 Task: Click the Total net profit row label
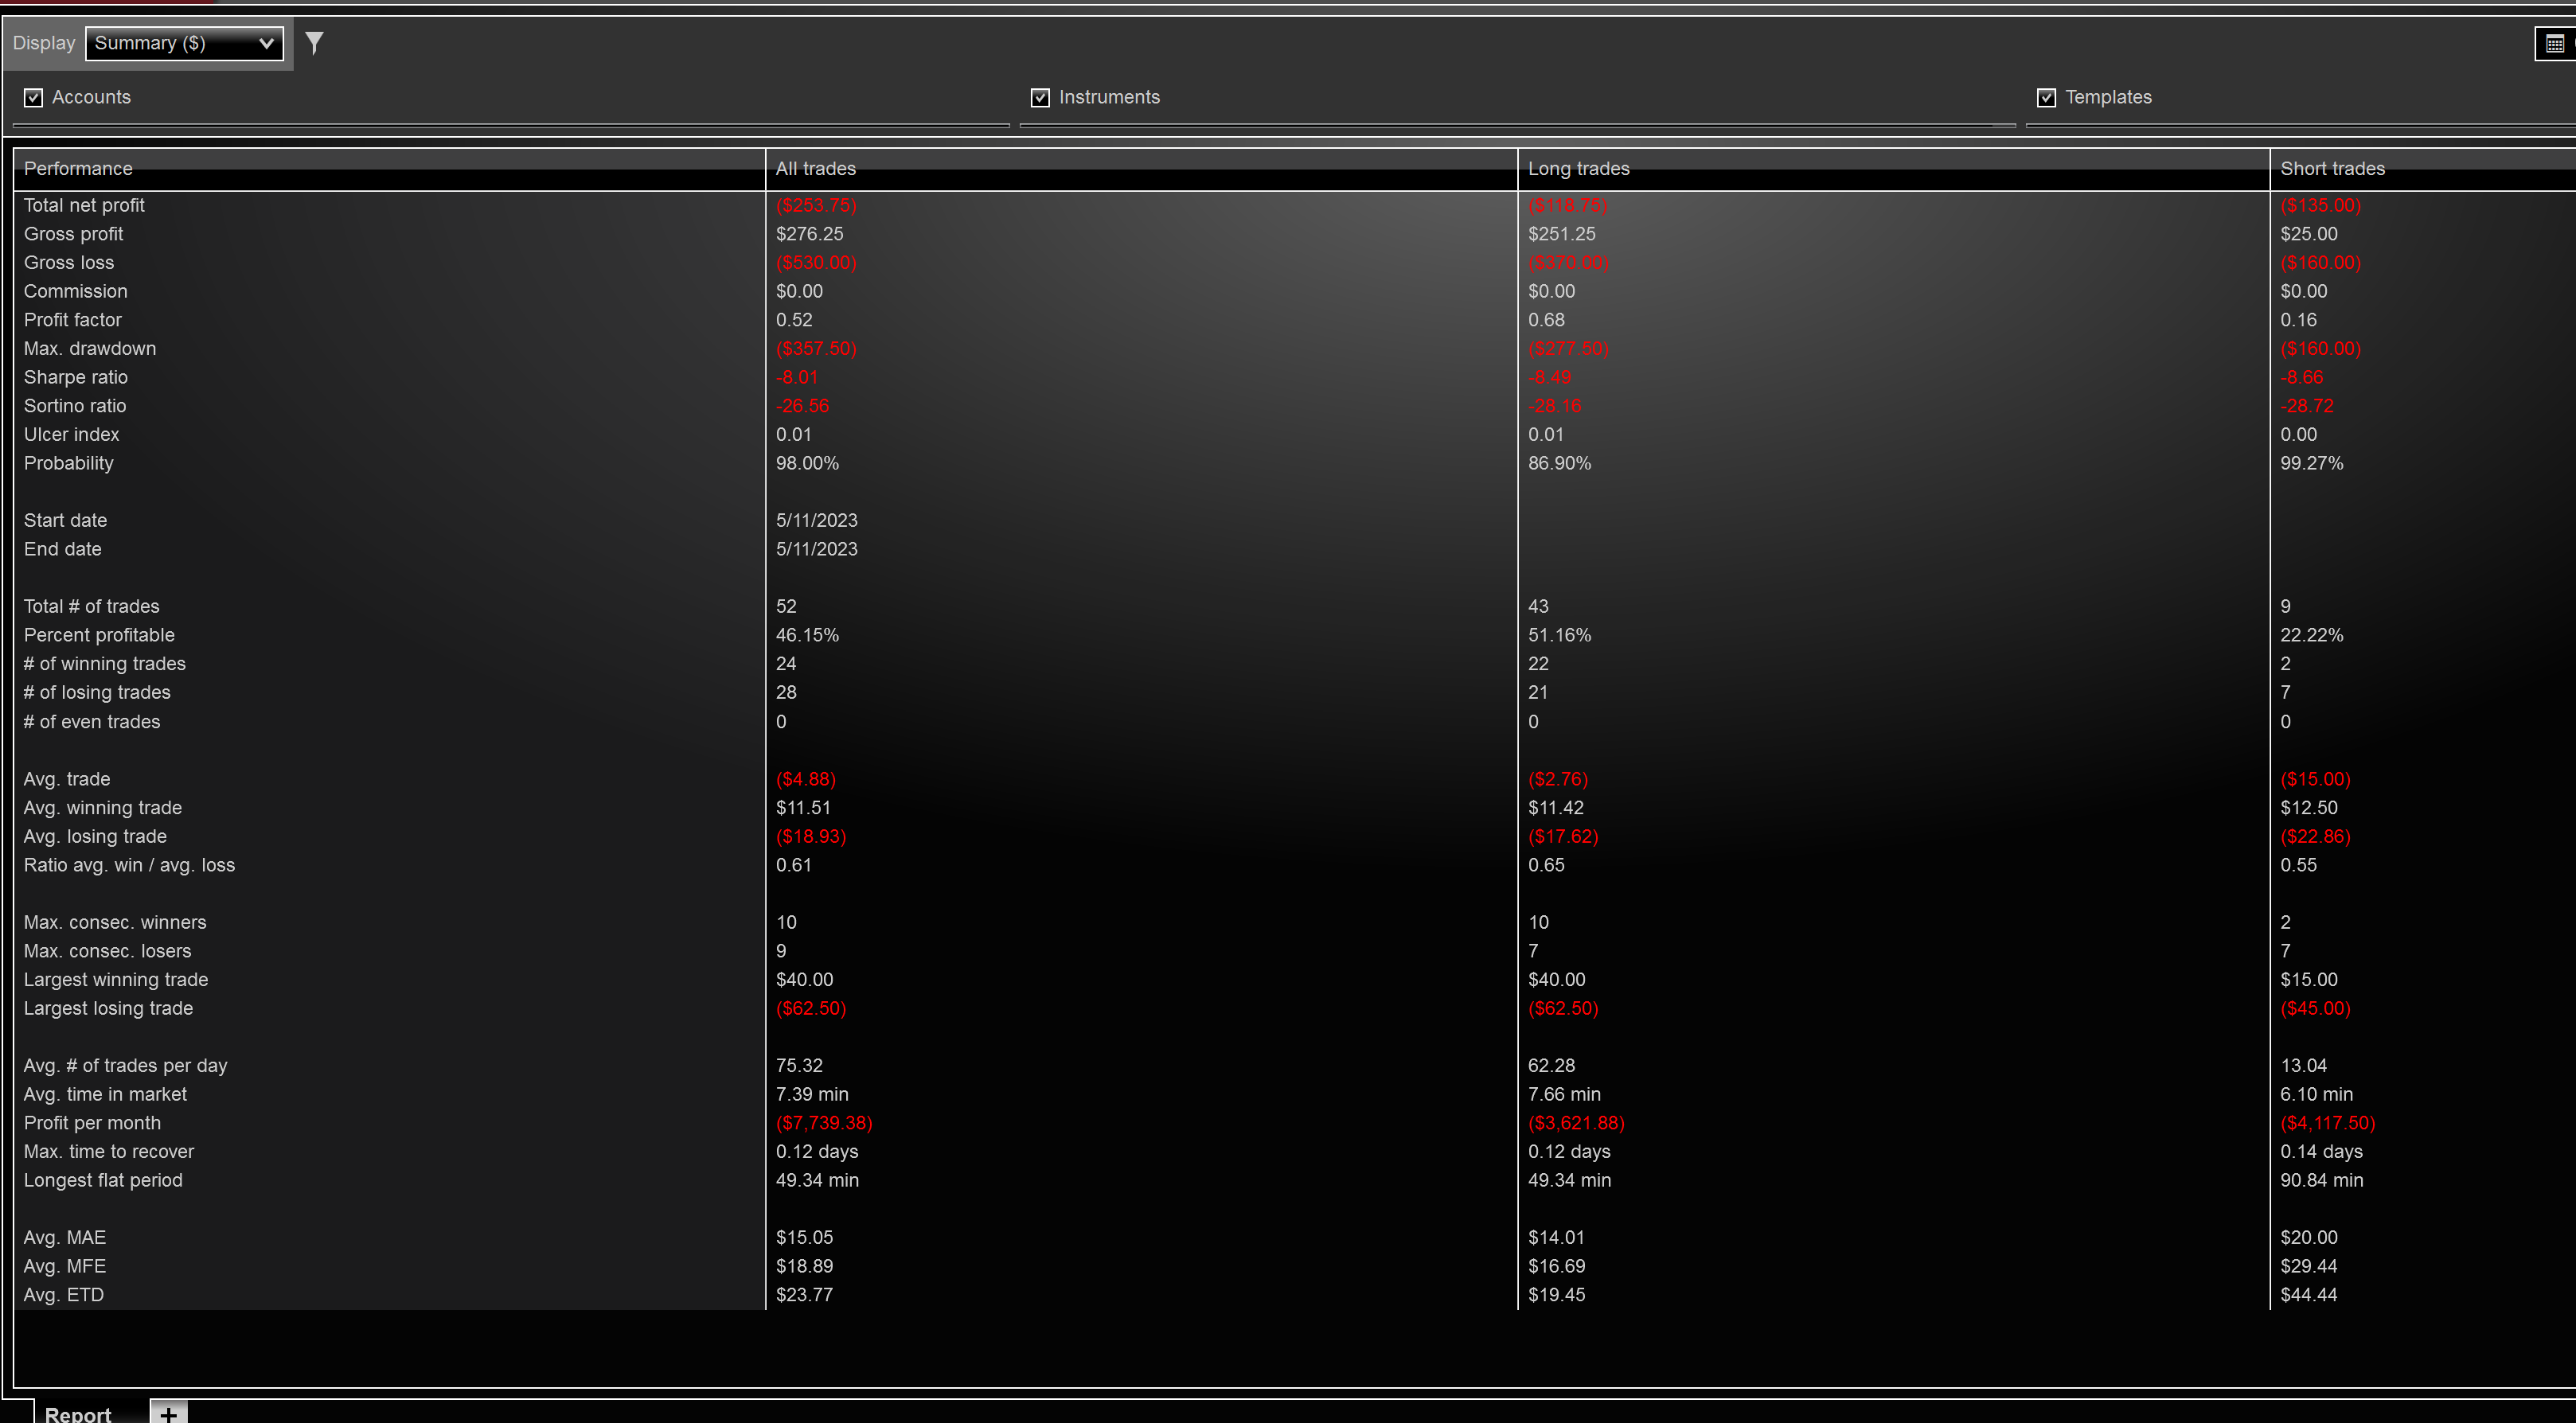tap(84, 205)
